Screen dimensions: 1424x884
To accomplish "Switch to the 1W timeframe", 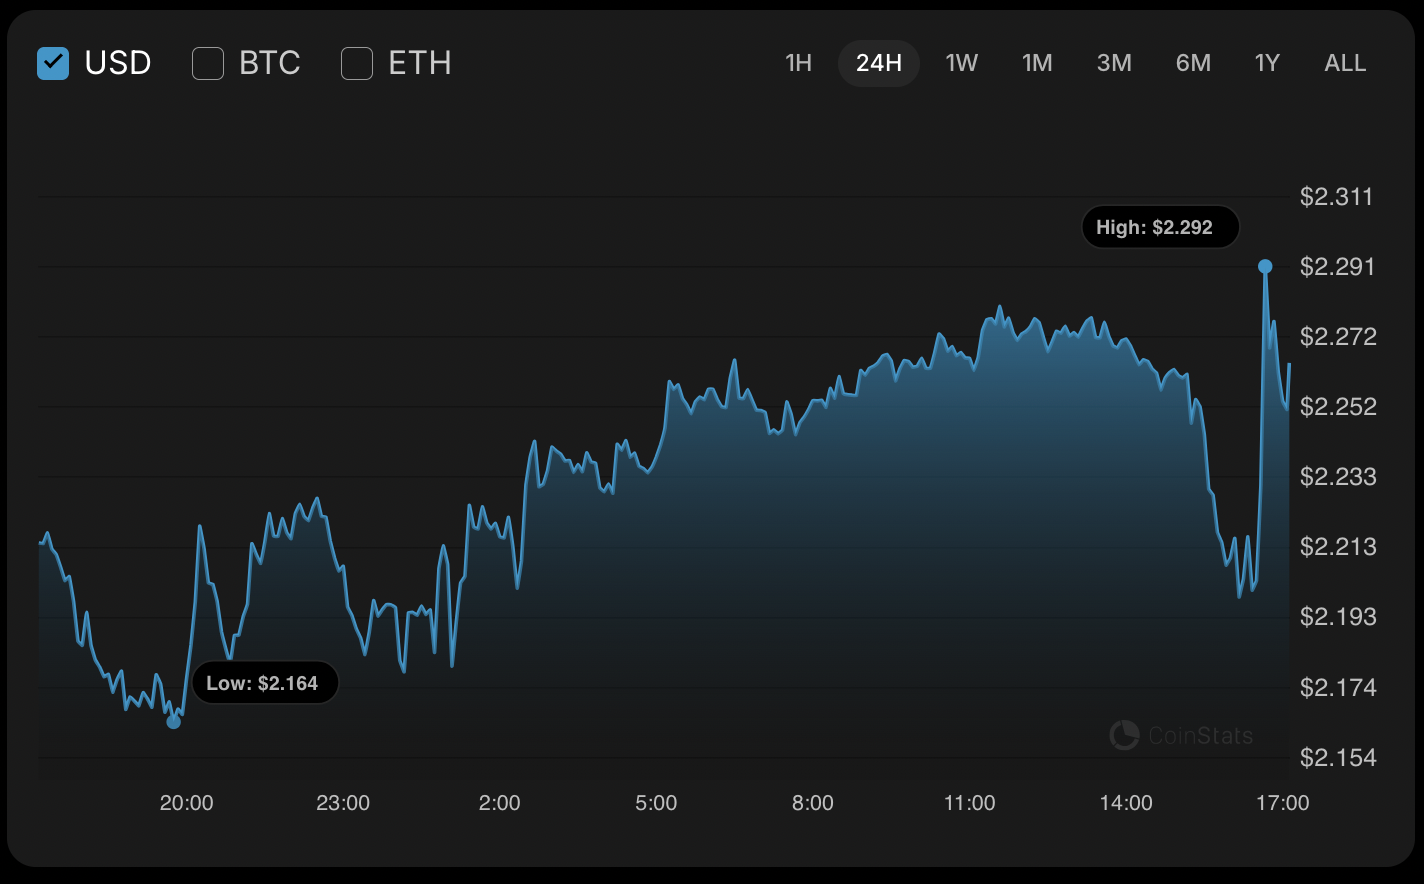I will pos(961,62).
